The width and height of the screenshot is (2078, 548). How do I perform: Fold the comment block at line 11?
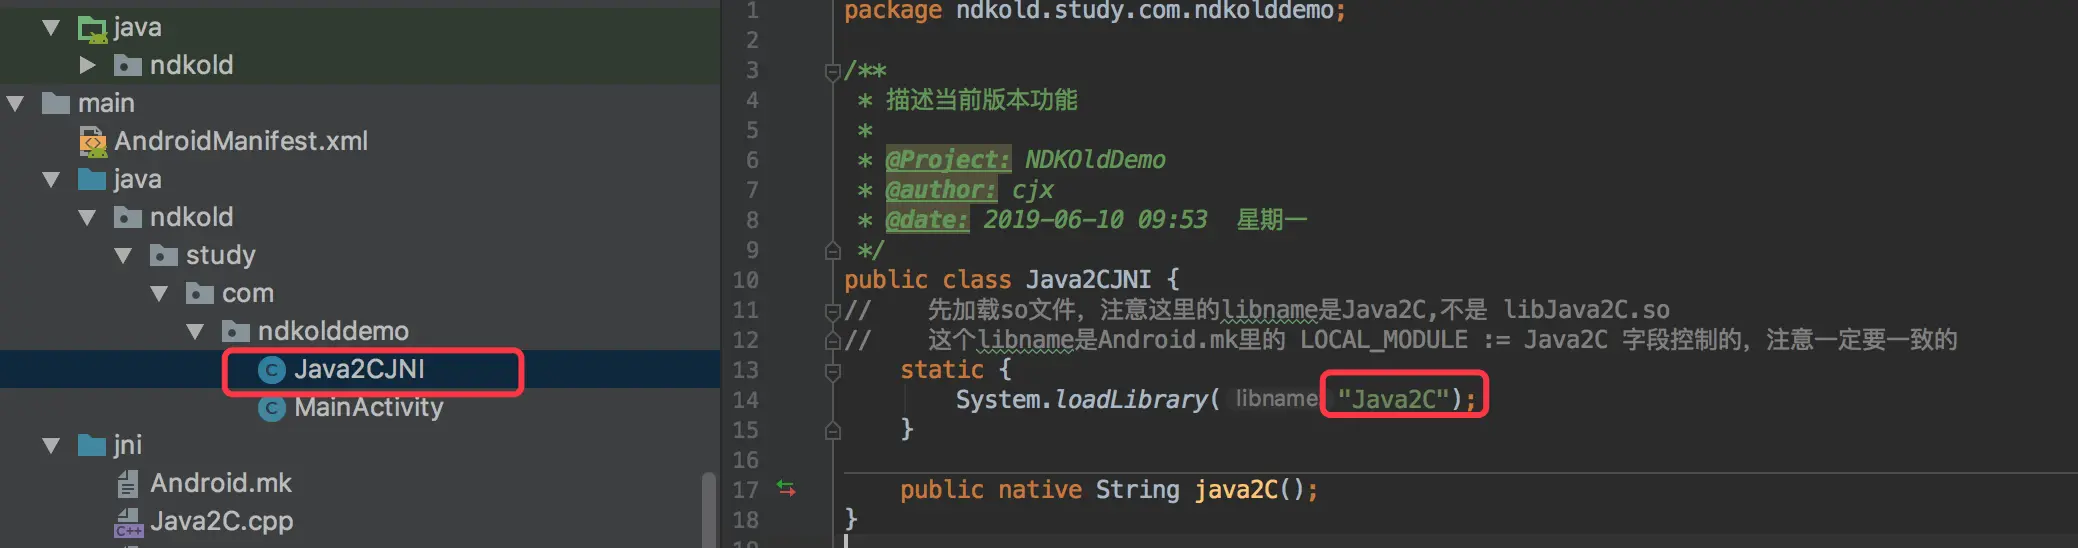832,311
